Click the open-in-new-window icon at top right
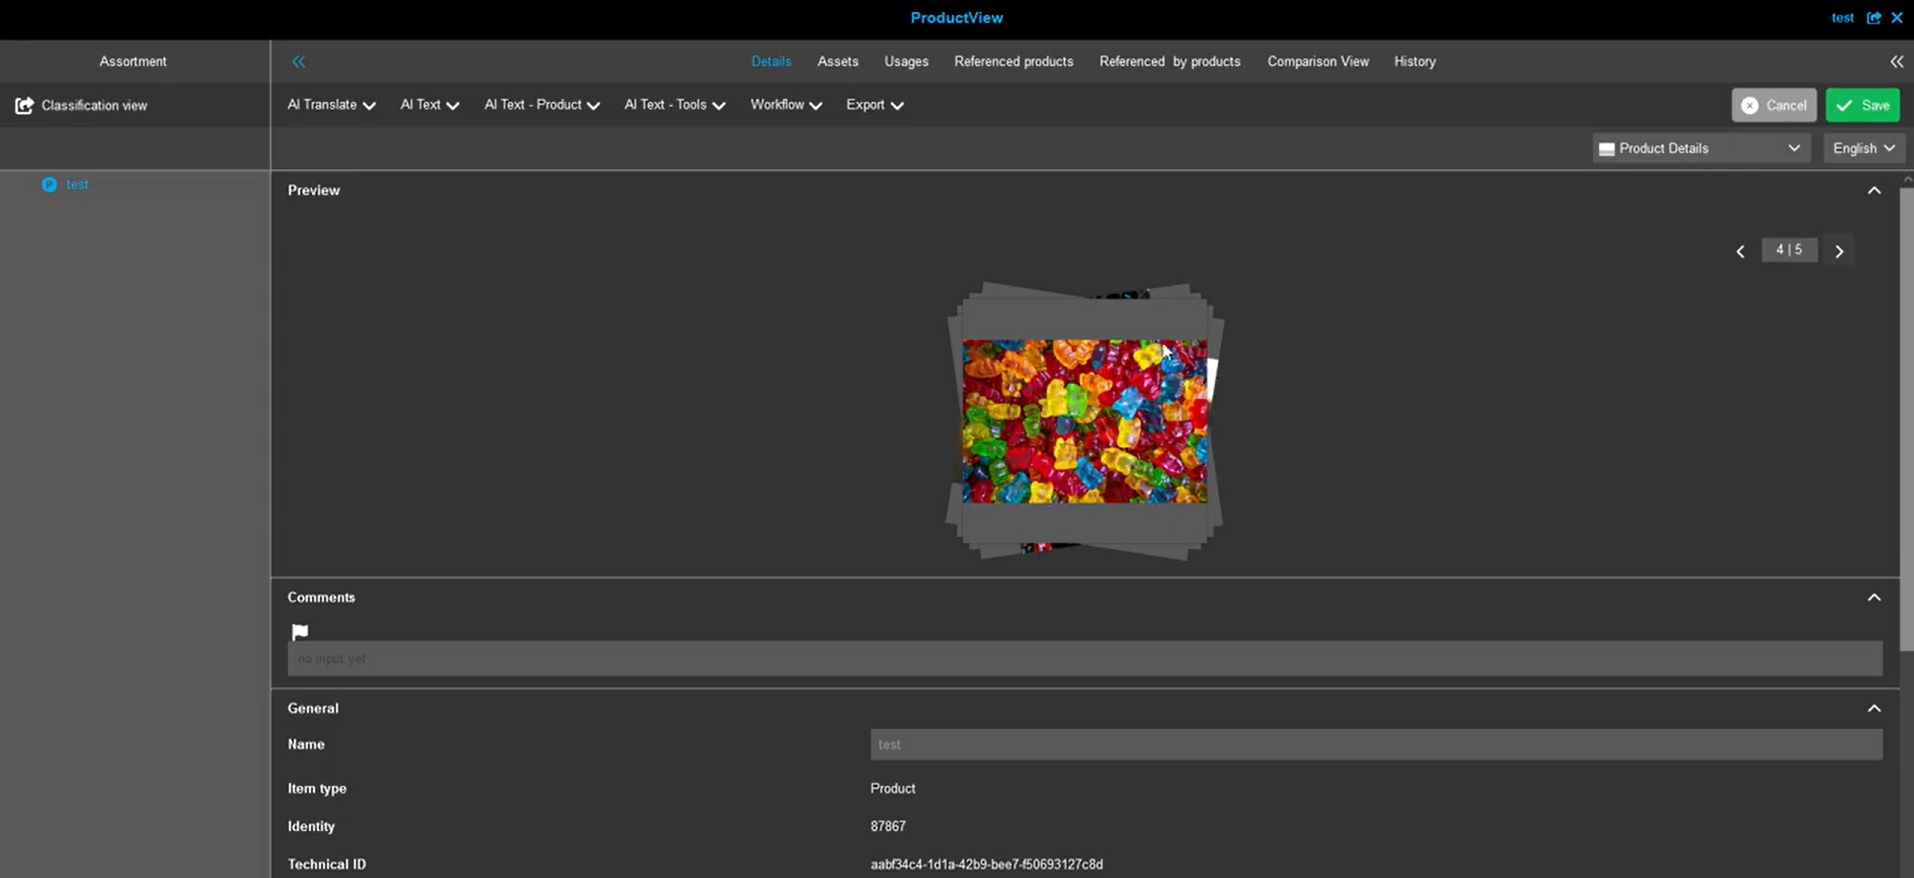The image size is (1914, 878). coord(1874,18)
